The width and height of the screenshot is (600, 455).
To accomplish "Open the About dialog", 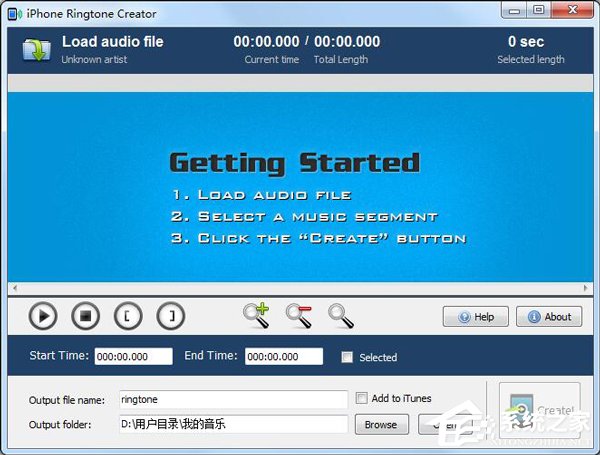I will 549,316.
